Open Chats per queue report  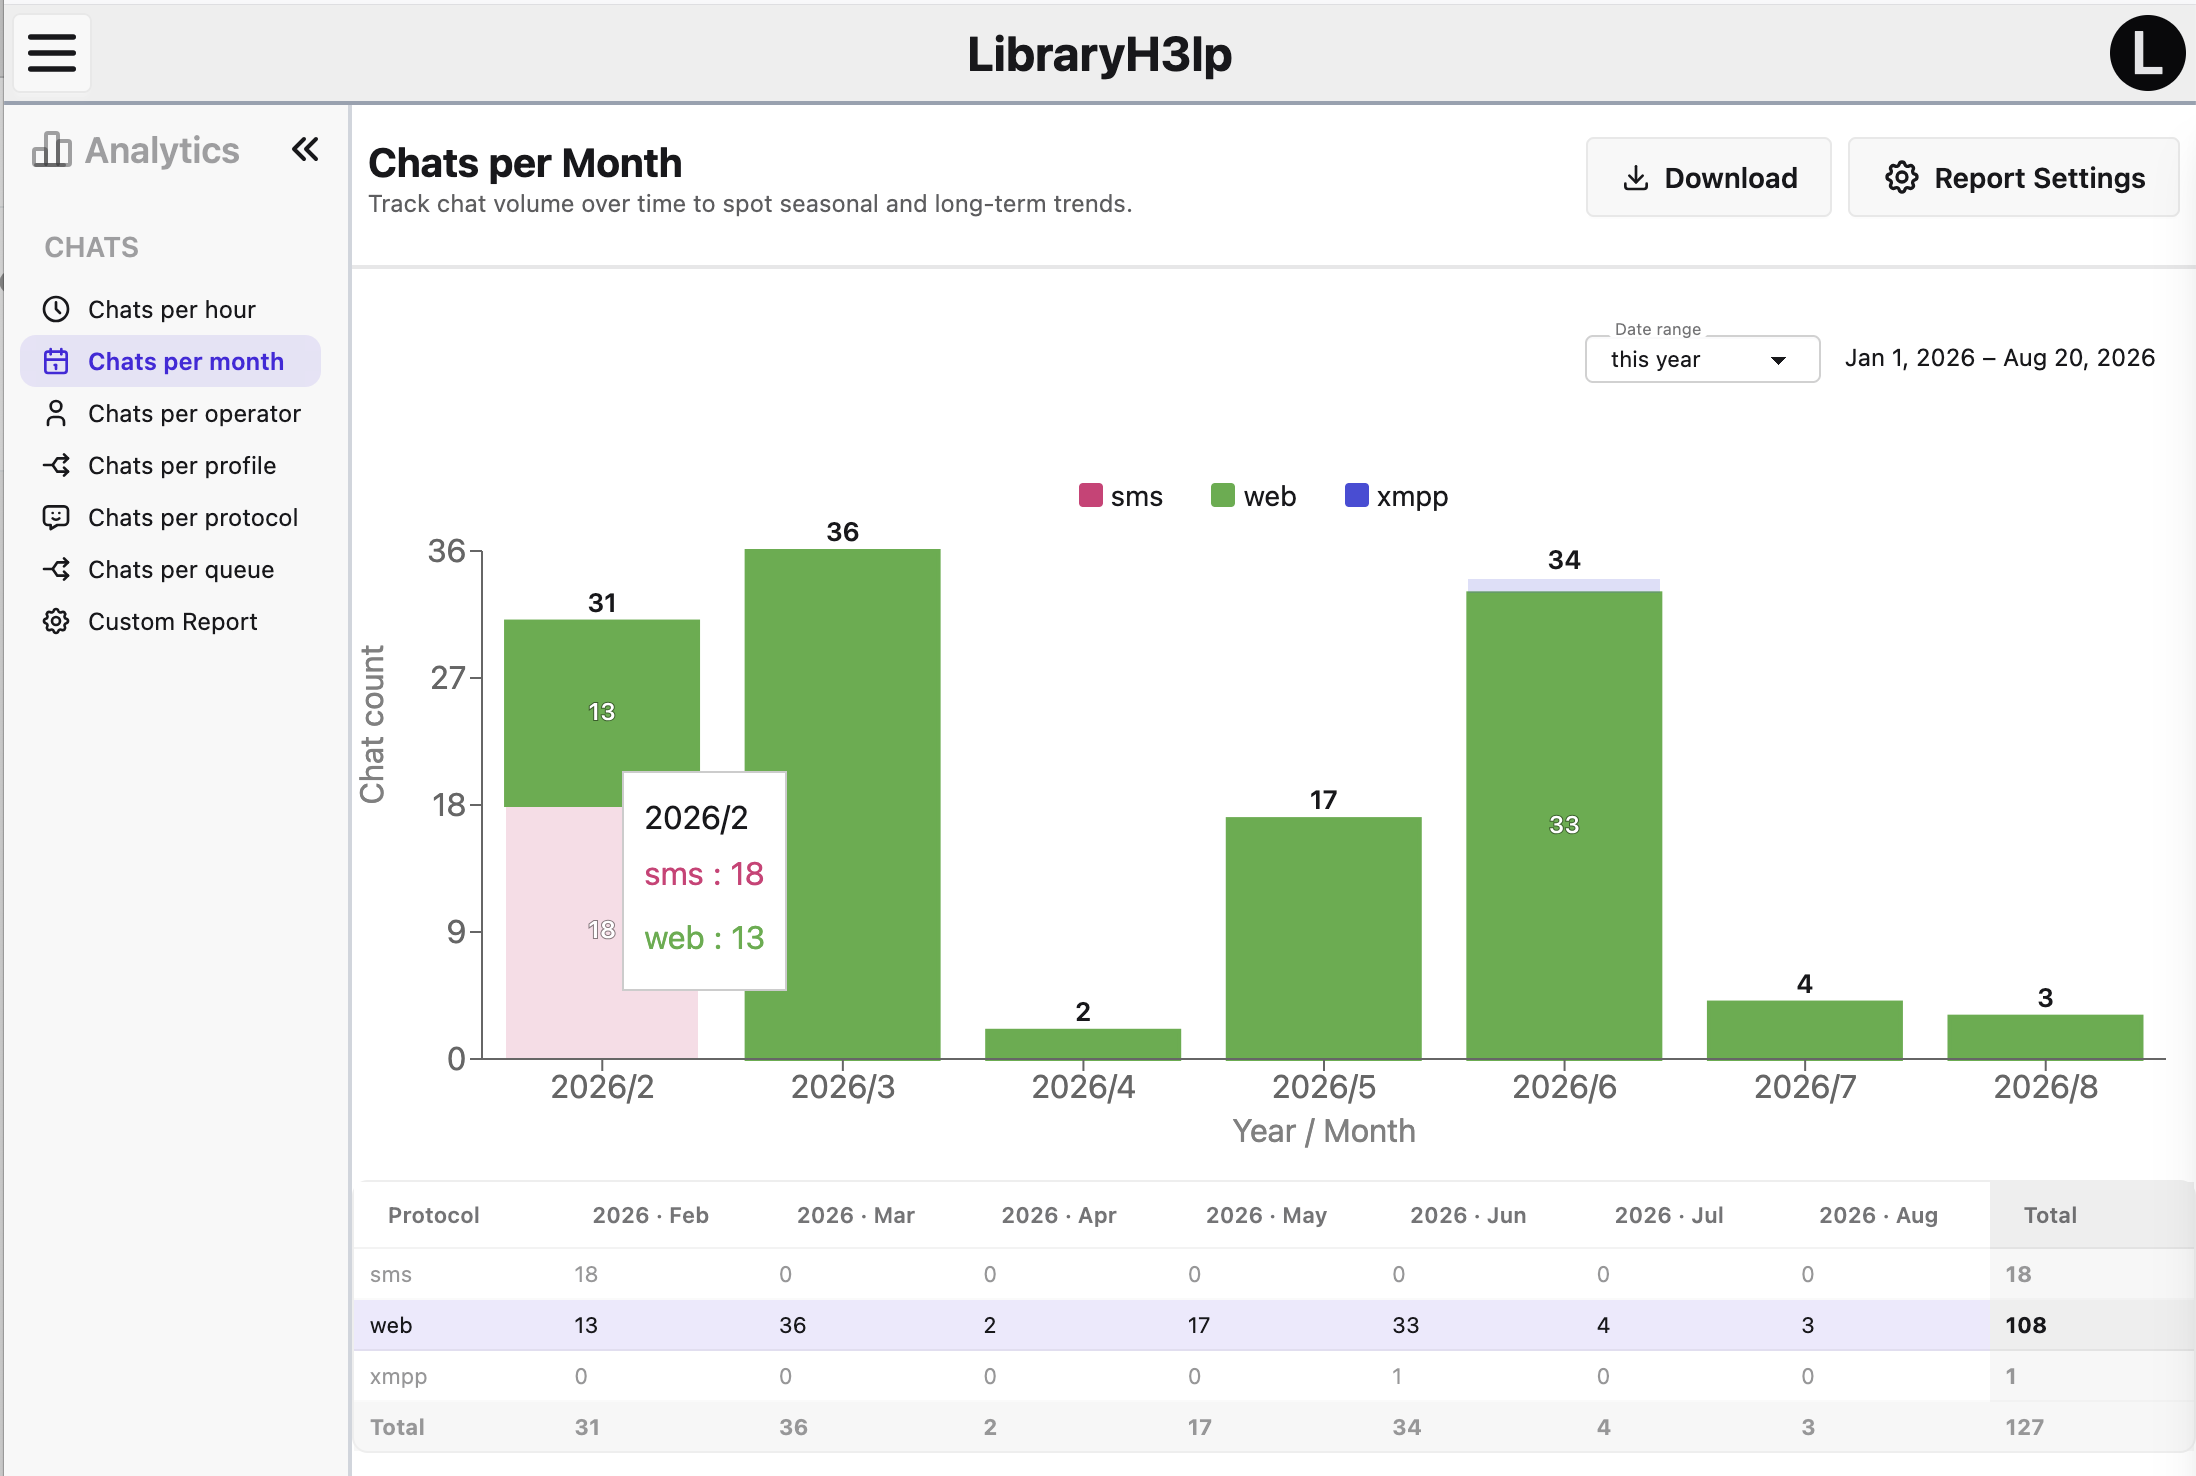tap(170, 569)
